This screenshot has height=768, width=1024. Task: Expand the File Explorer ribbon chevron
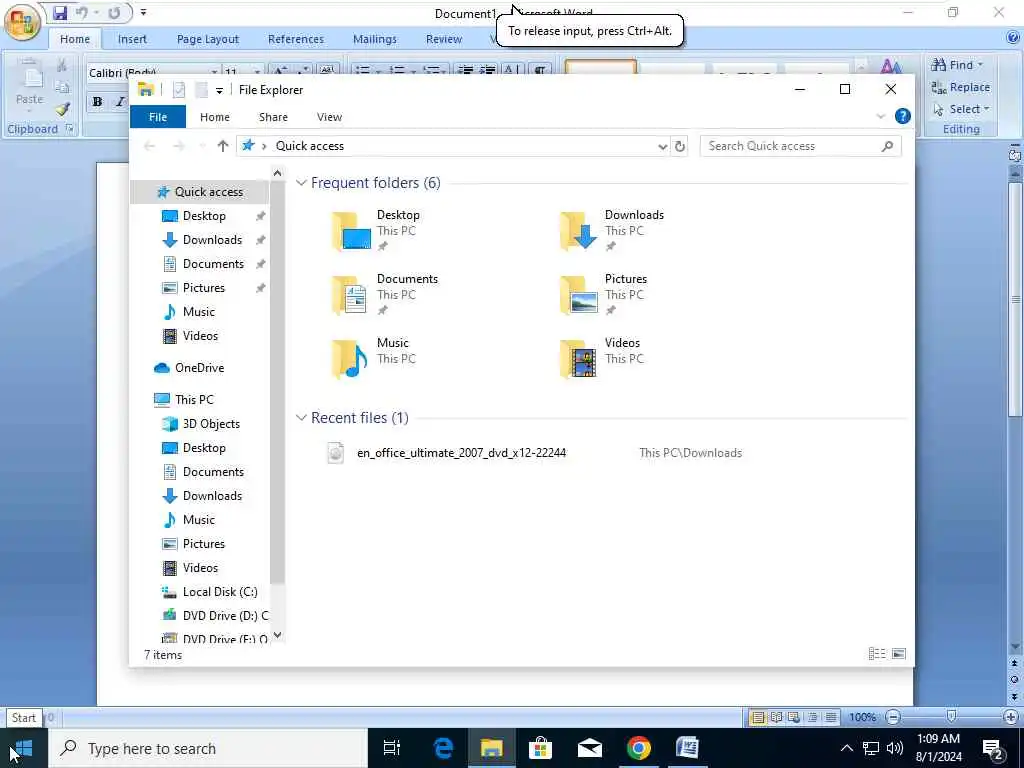coord(880,116)
